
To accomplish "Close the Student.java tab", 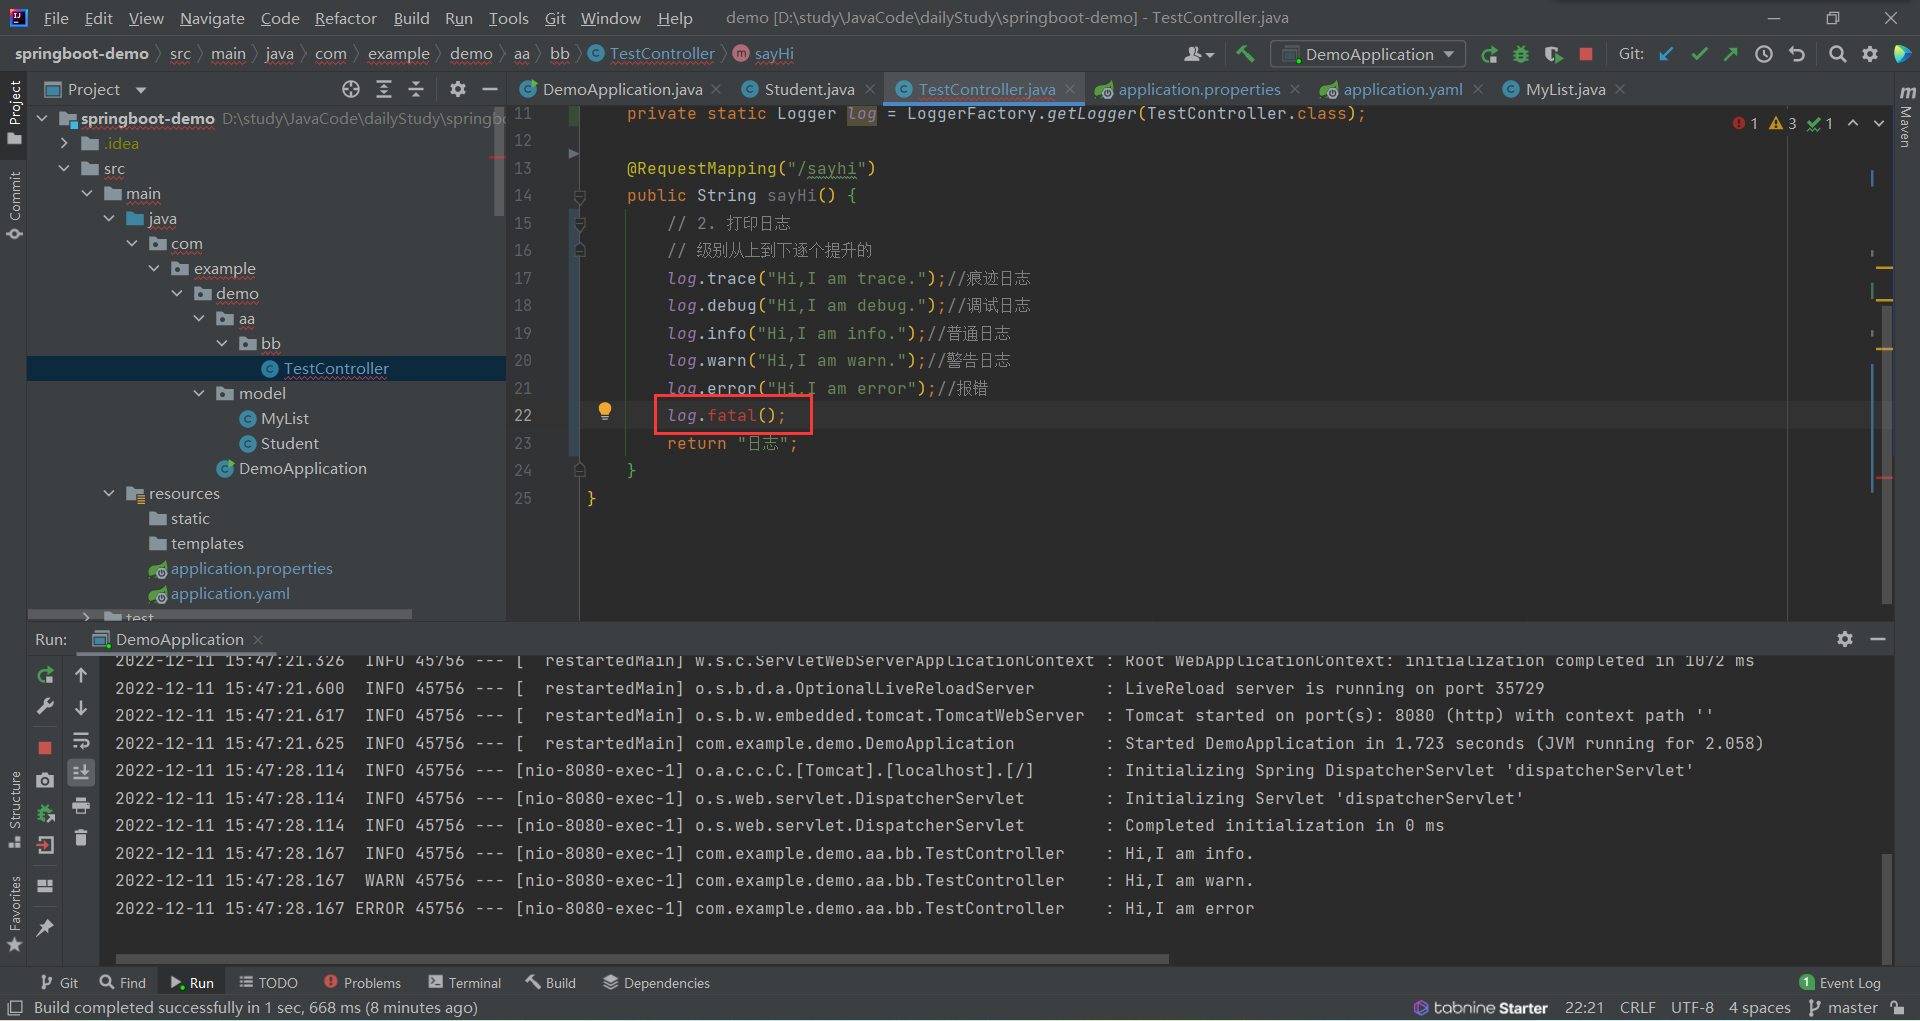I will [x=870, y=89].
